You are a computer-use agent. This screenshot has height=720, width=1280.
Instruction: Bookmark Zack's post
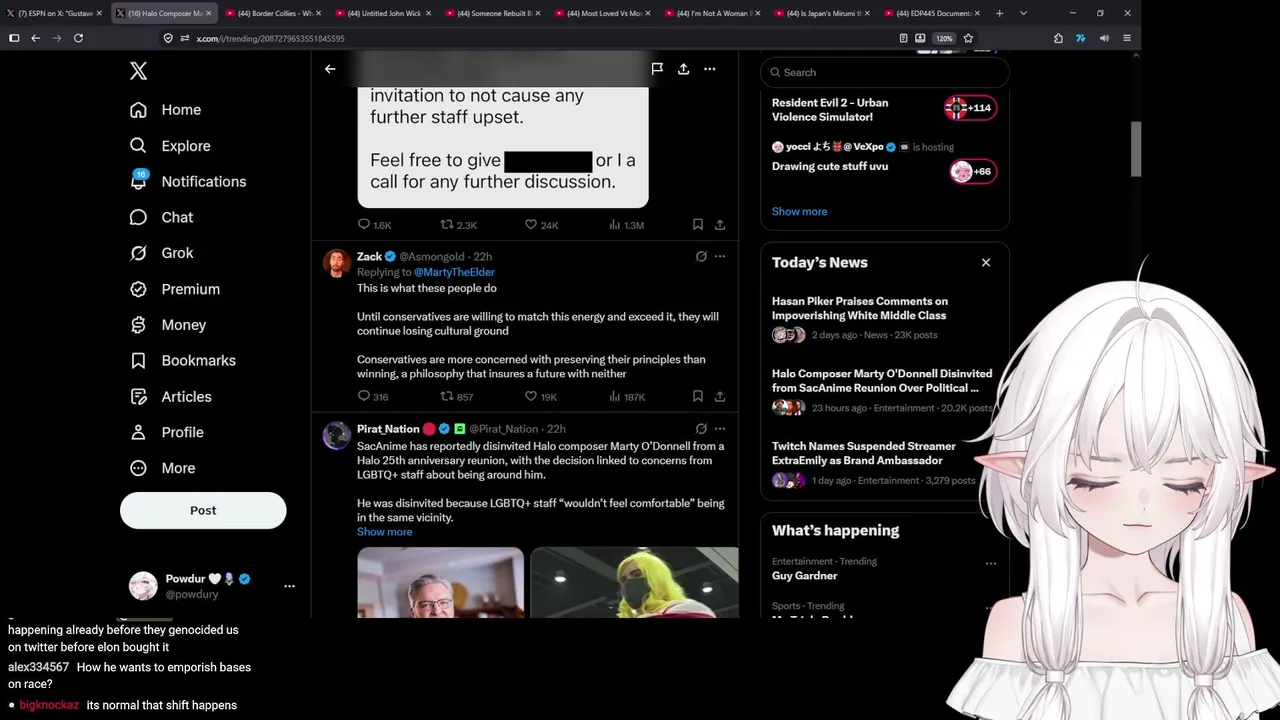698,397
